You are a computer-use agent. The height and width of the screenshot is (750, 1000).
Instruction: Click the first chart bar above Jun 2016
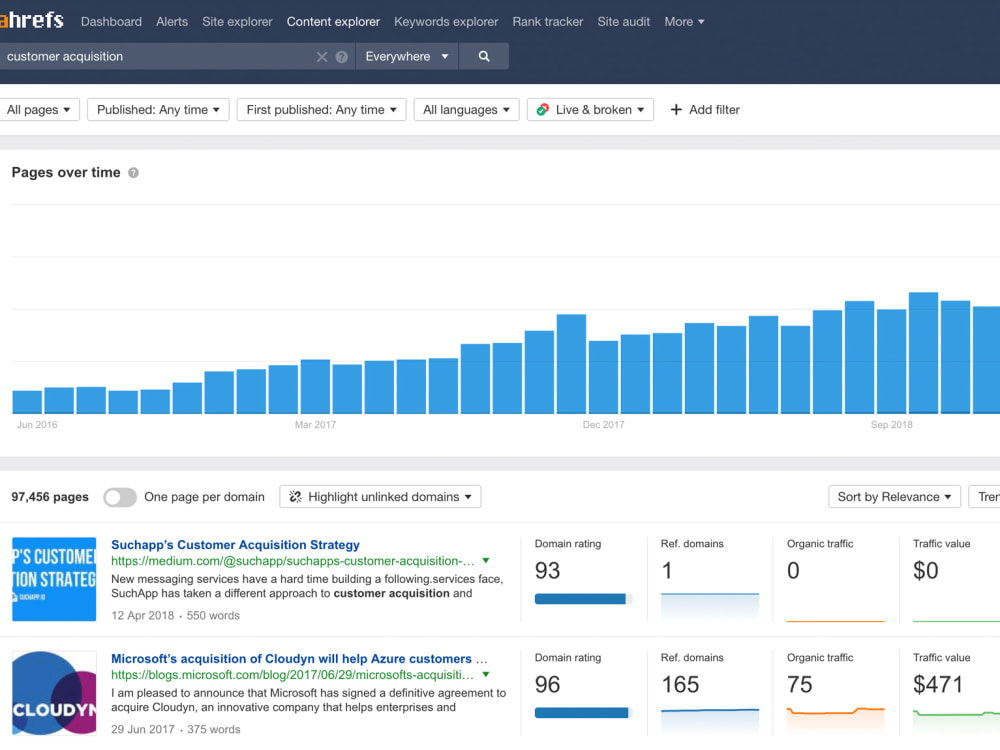pyautogui.click(x=27, y=402)
